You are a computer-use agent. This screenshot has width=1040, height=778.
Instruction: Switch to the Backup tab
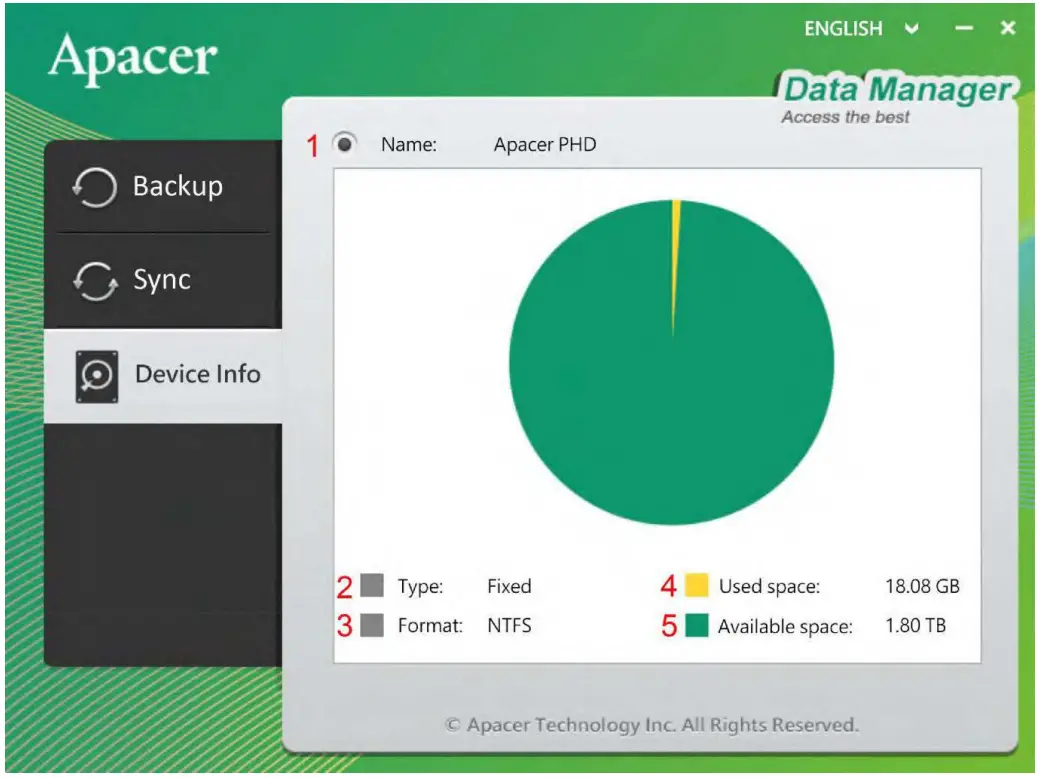point(162,186)
